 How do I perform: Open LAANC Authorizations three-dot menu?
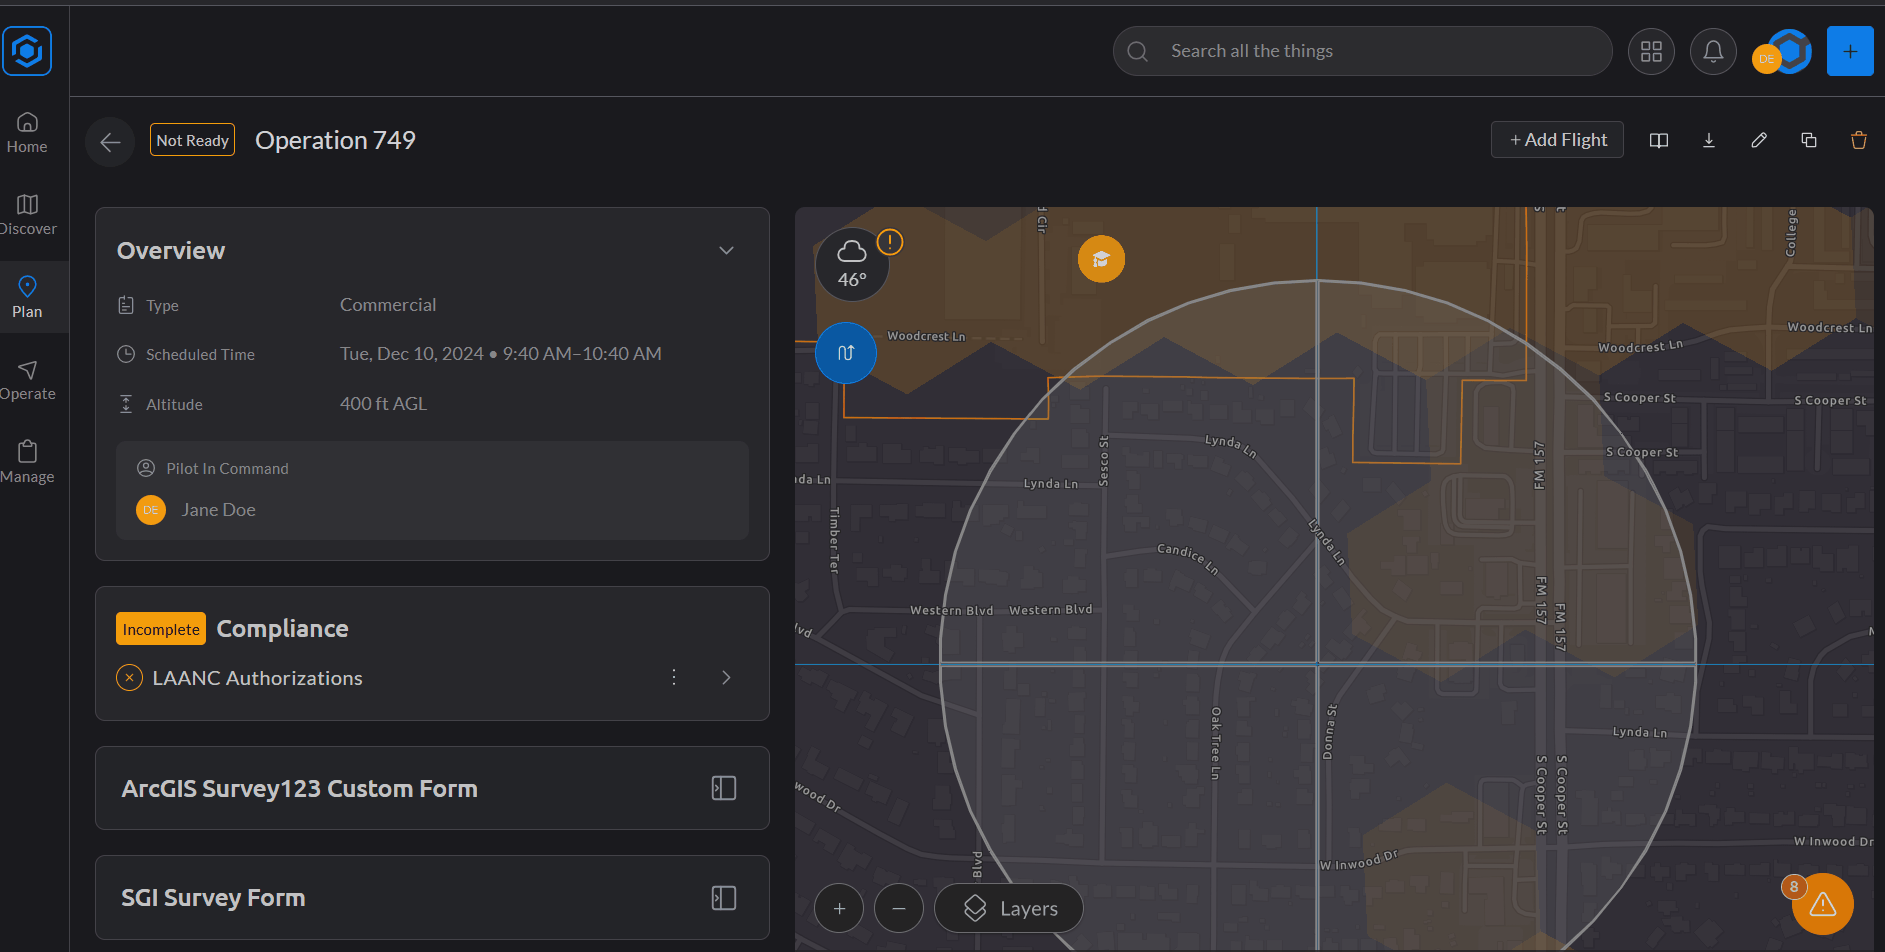point(674,678)
